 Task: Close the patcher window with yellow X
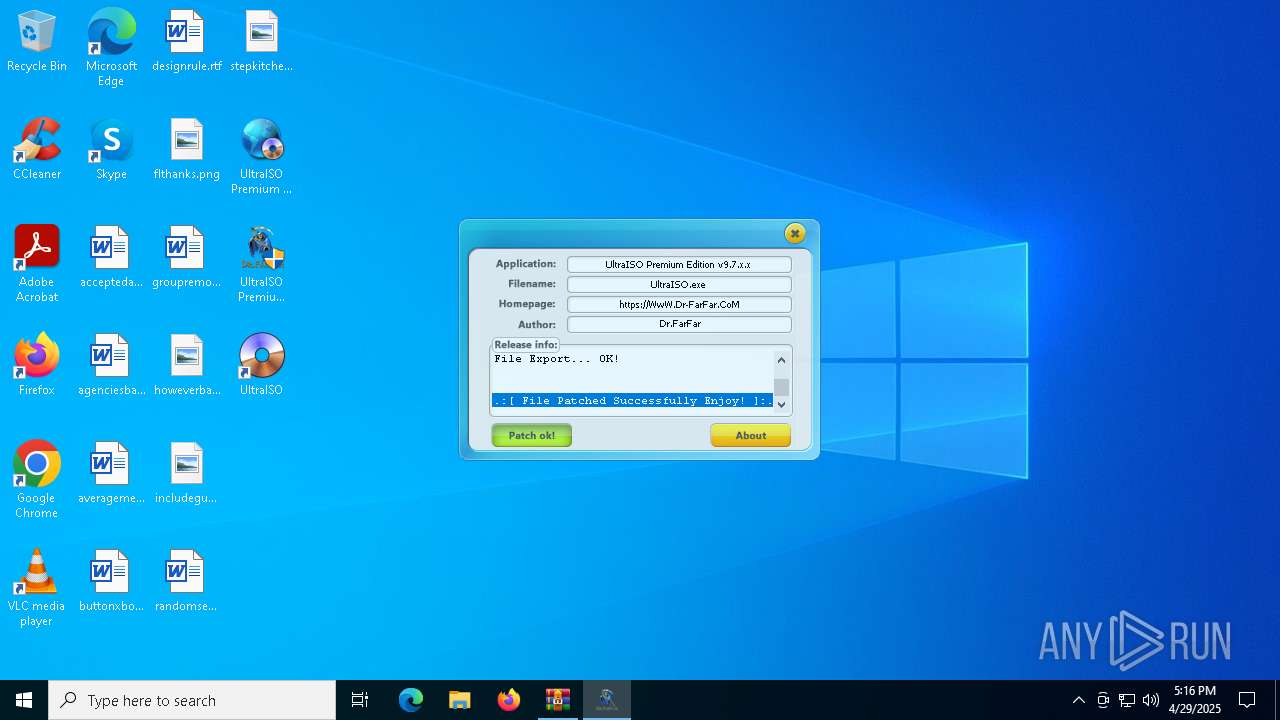click(x=794, y=233)
